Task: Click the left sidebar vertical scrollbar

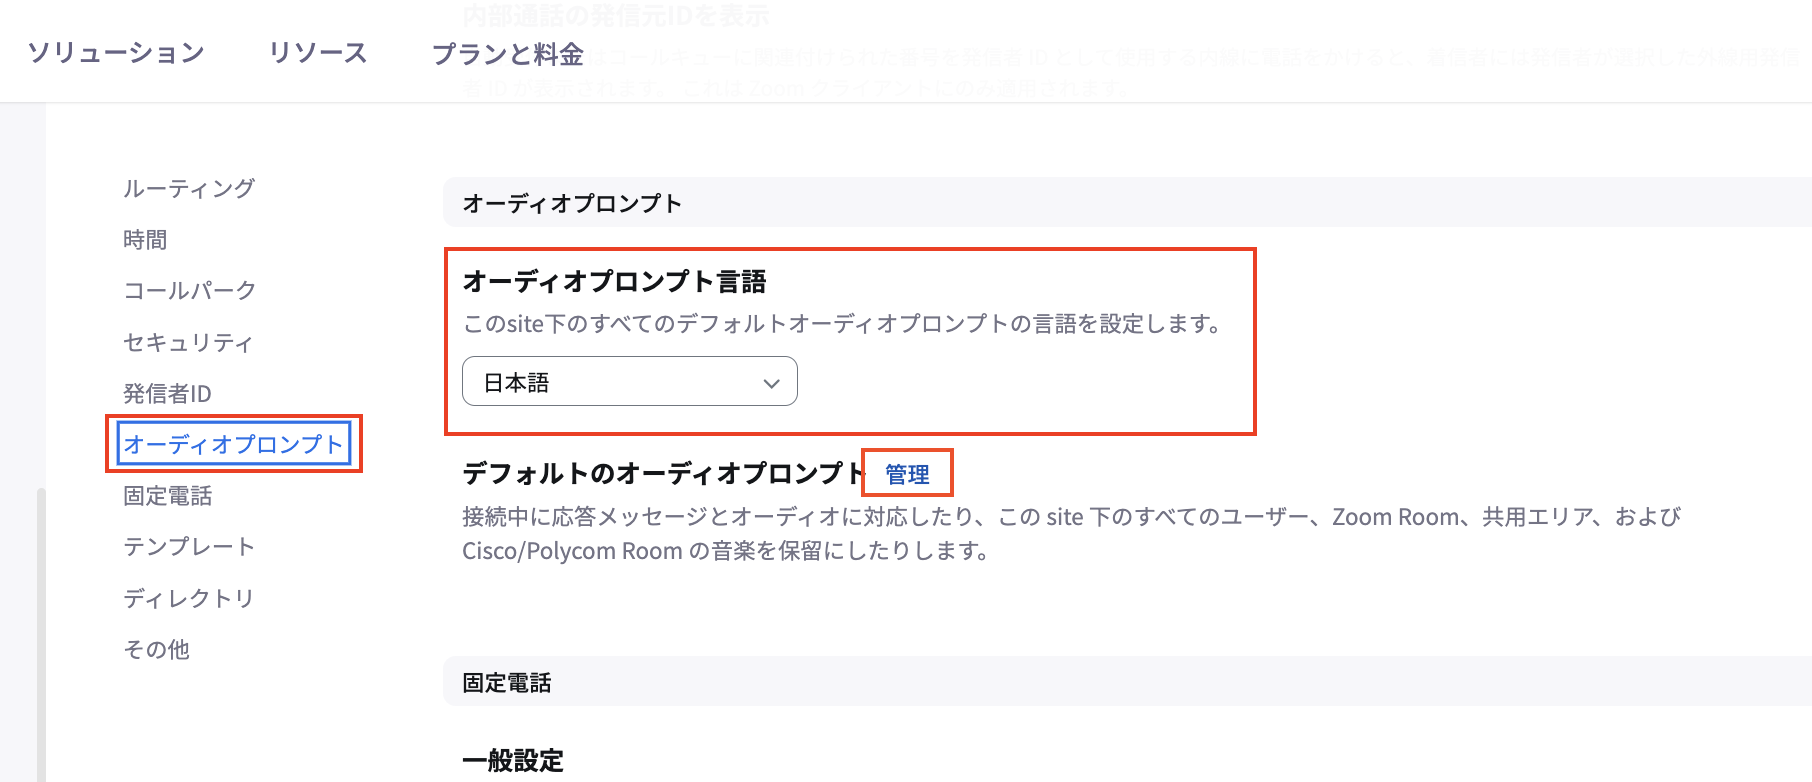Action: pos(41,634)
